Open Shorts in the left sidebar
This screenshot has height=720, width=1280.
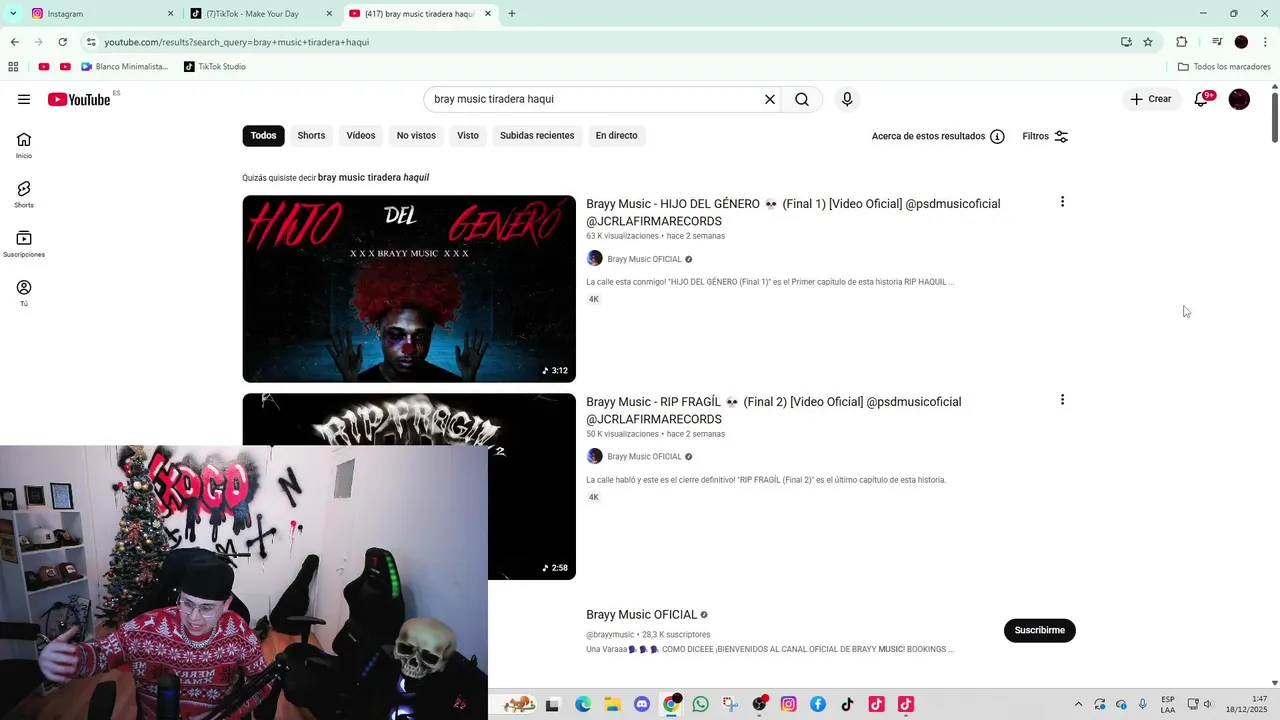point(24,194)
